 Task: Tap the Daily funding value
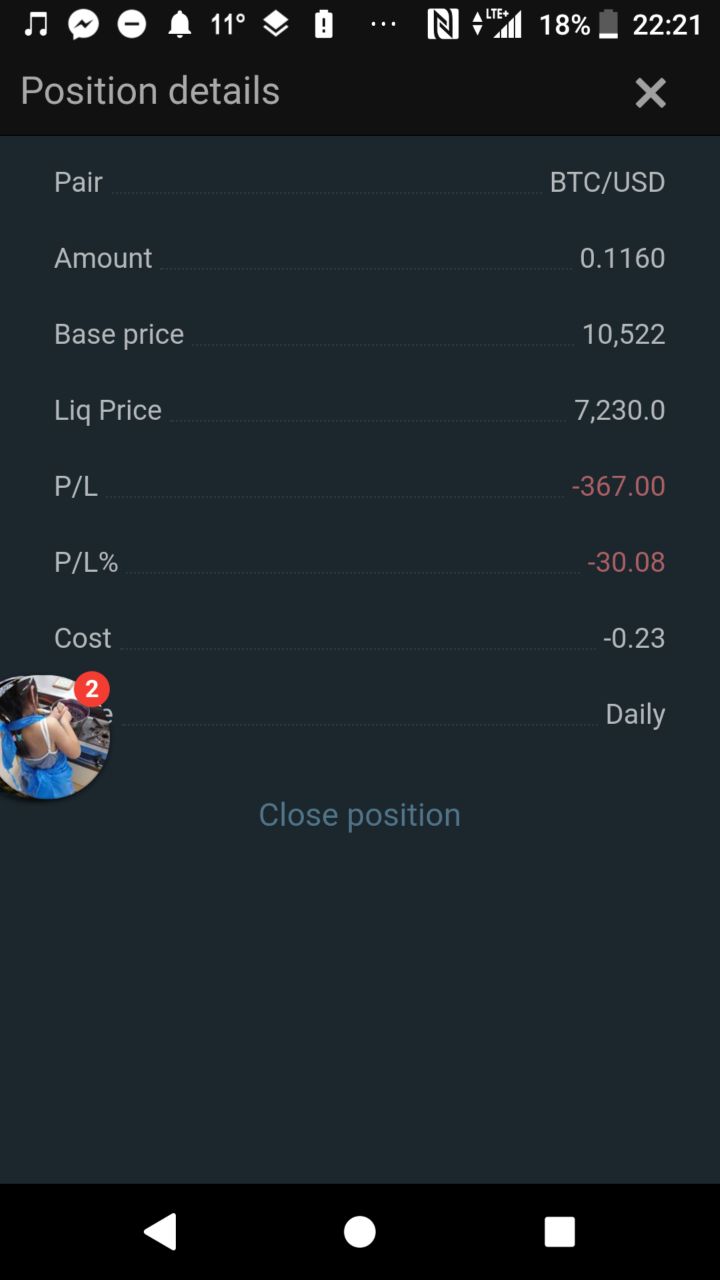coord(635,715)
